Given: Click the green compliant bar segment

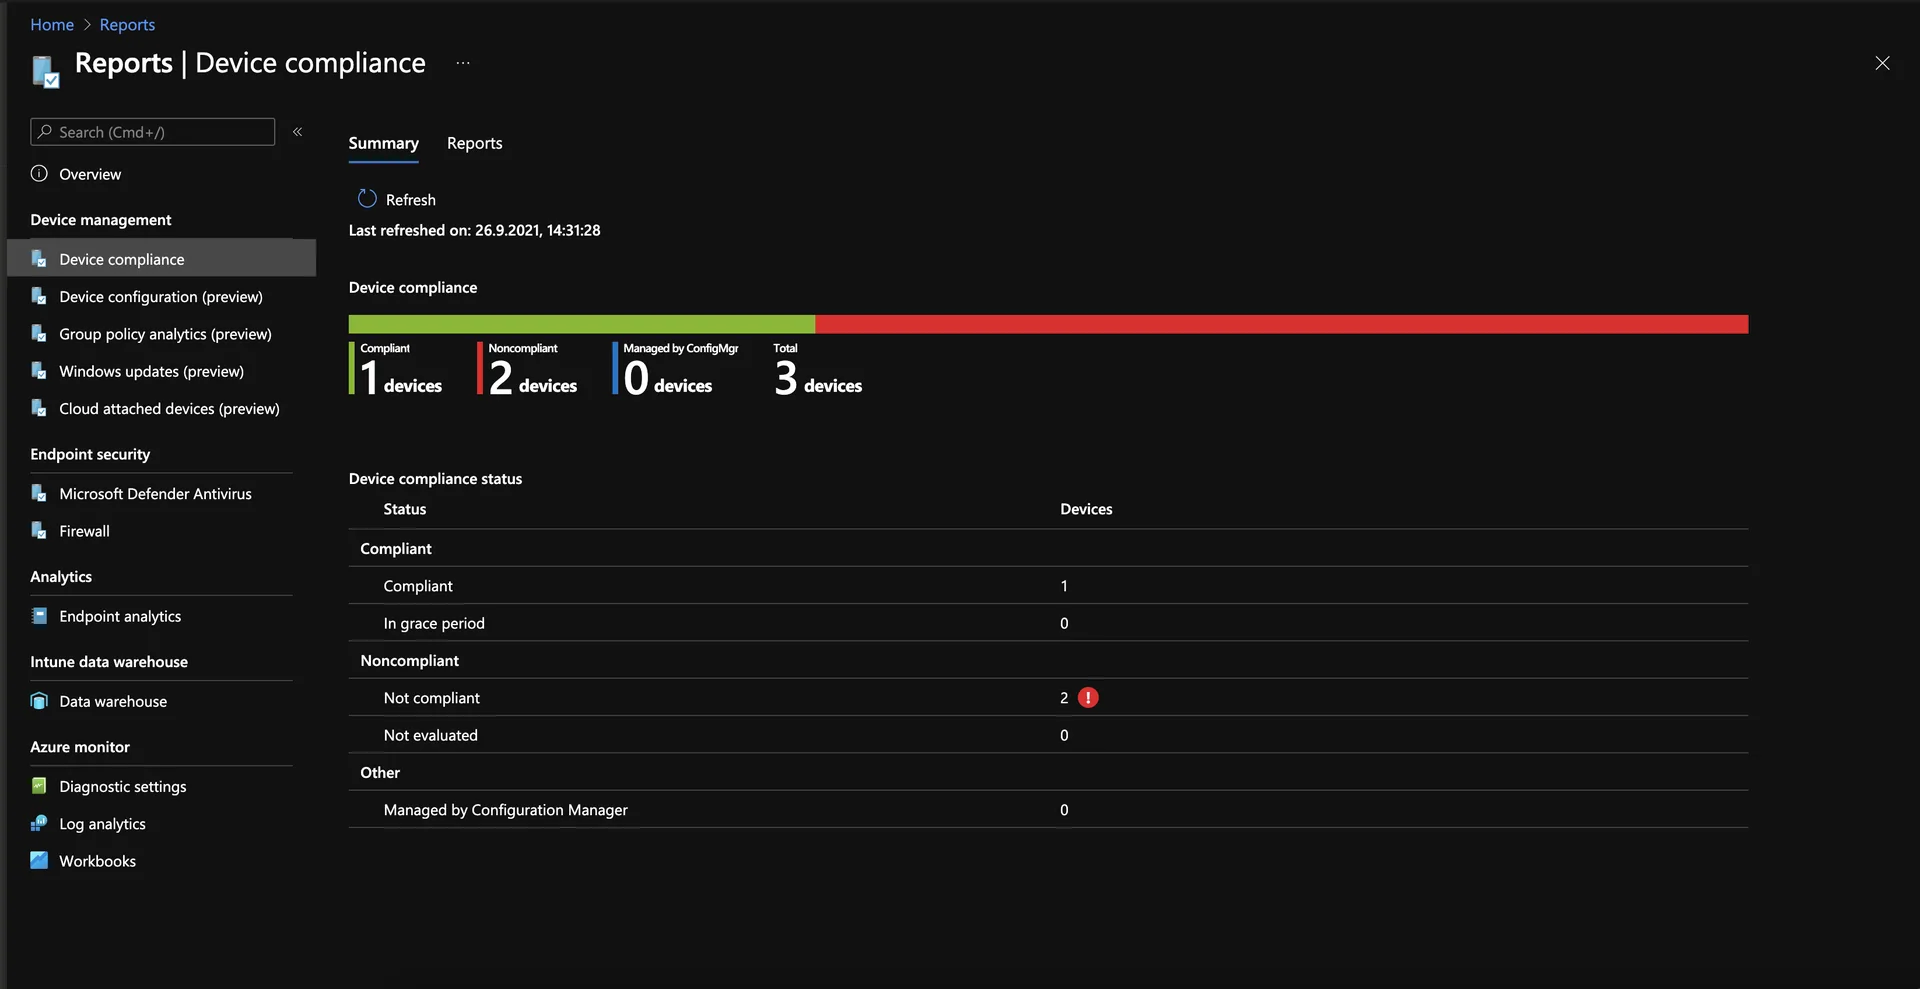Looking at the screenshot, I should [x=582, y=324].
